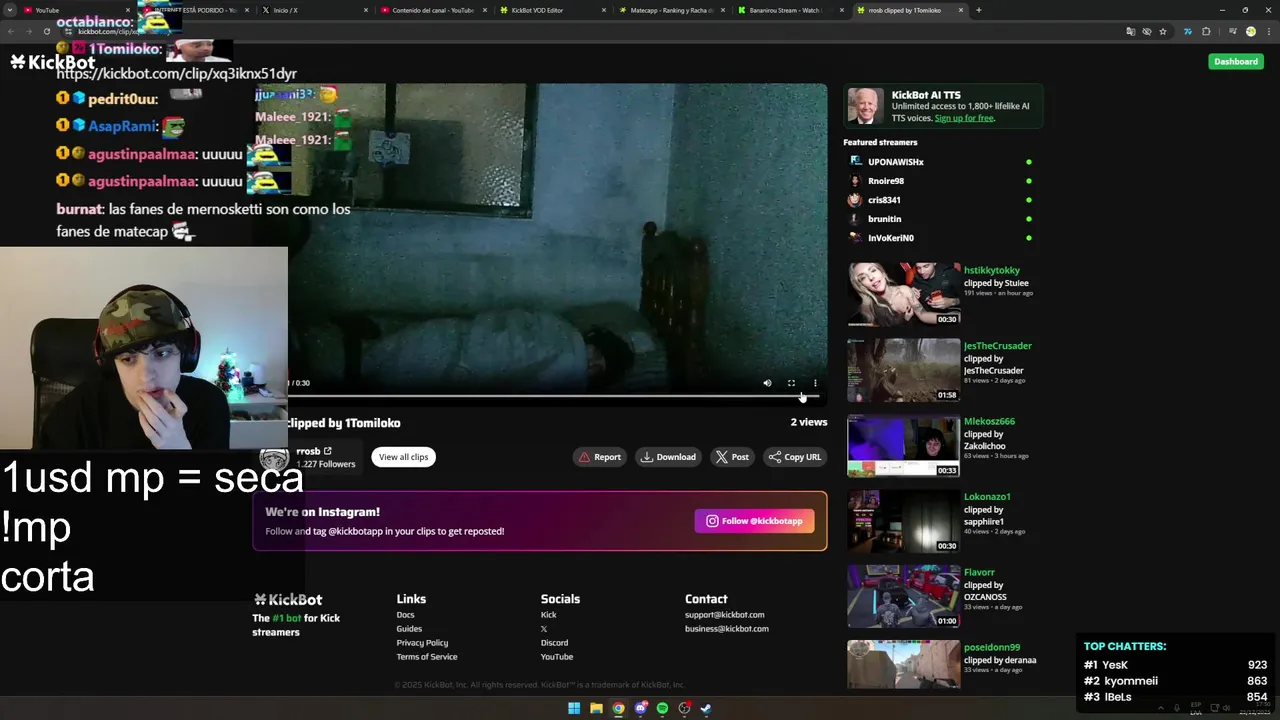Download the clip
Viewport: 1280px width, 720px height.
coord(668,457)
